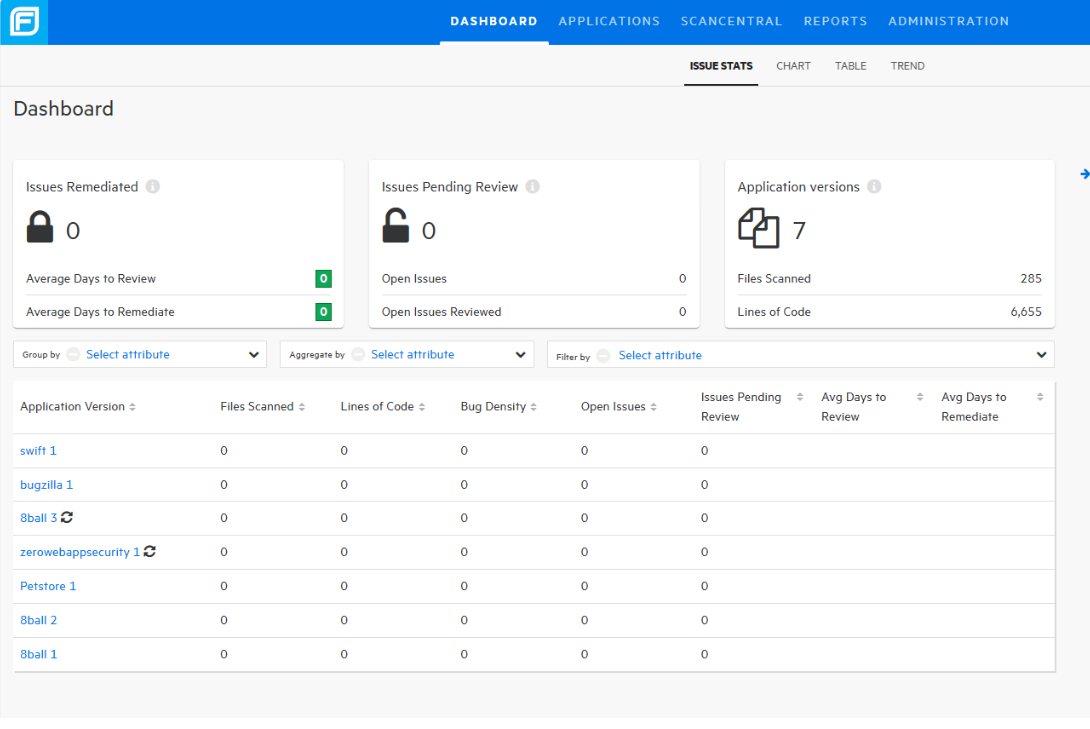Open the swift 1 application version

coord(38,451)
